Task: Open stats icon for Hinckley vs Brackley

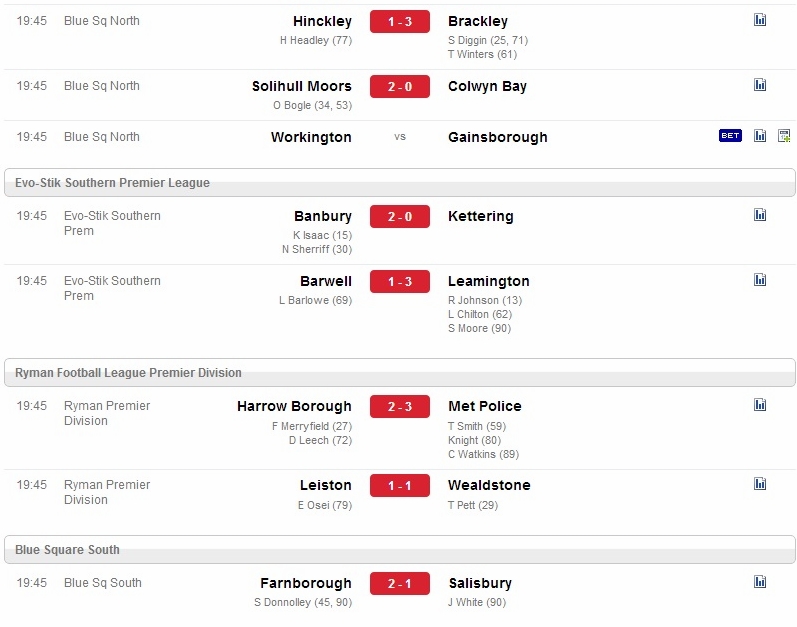Action: point(760,20)
